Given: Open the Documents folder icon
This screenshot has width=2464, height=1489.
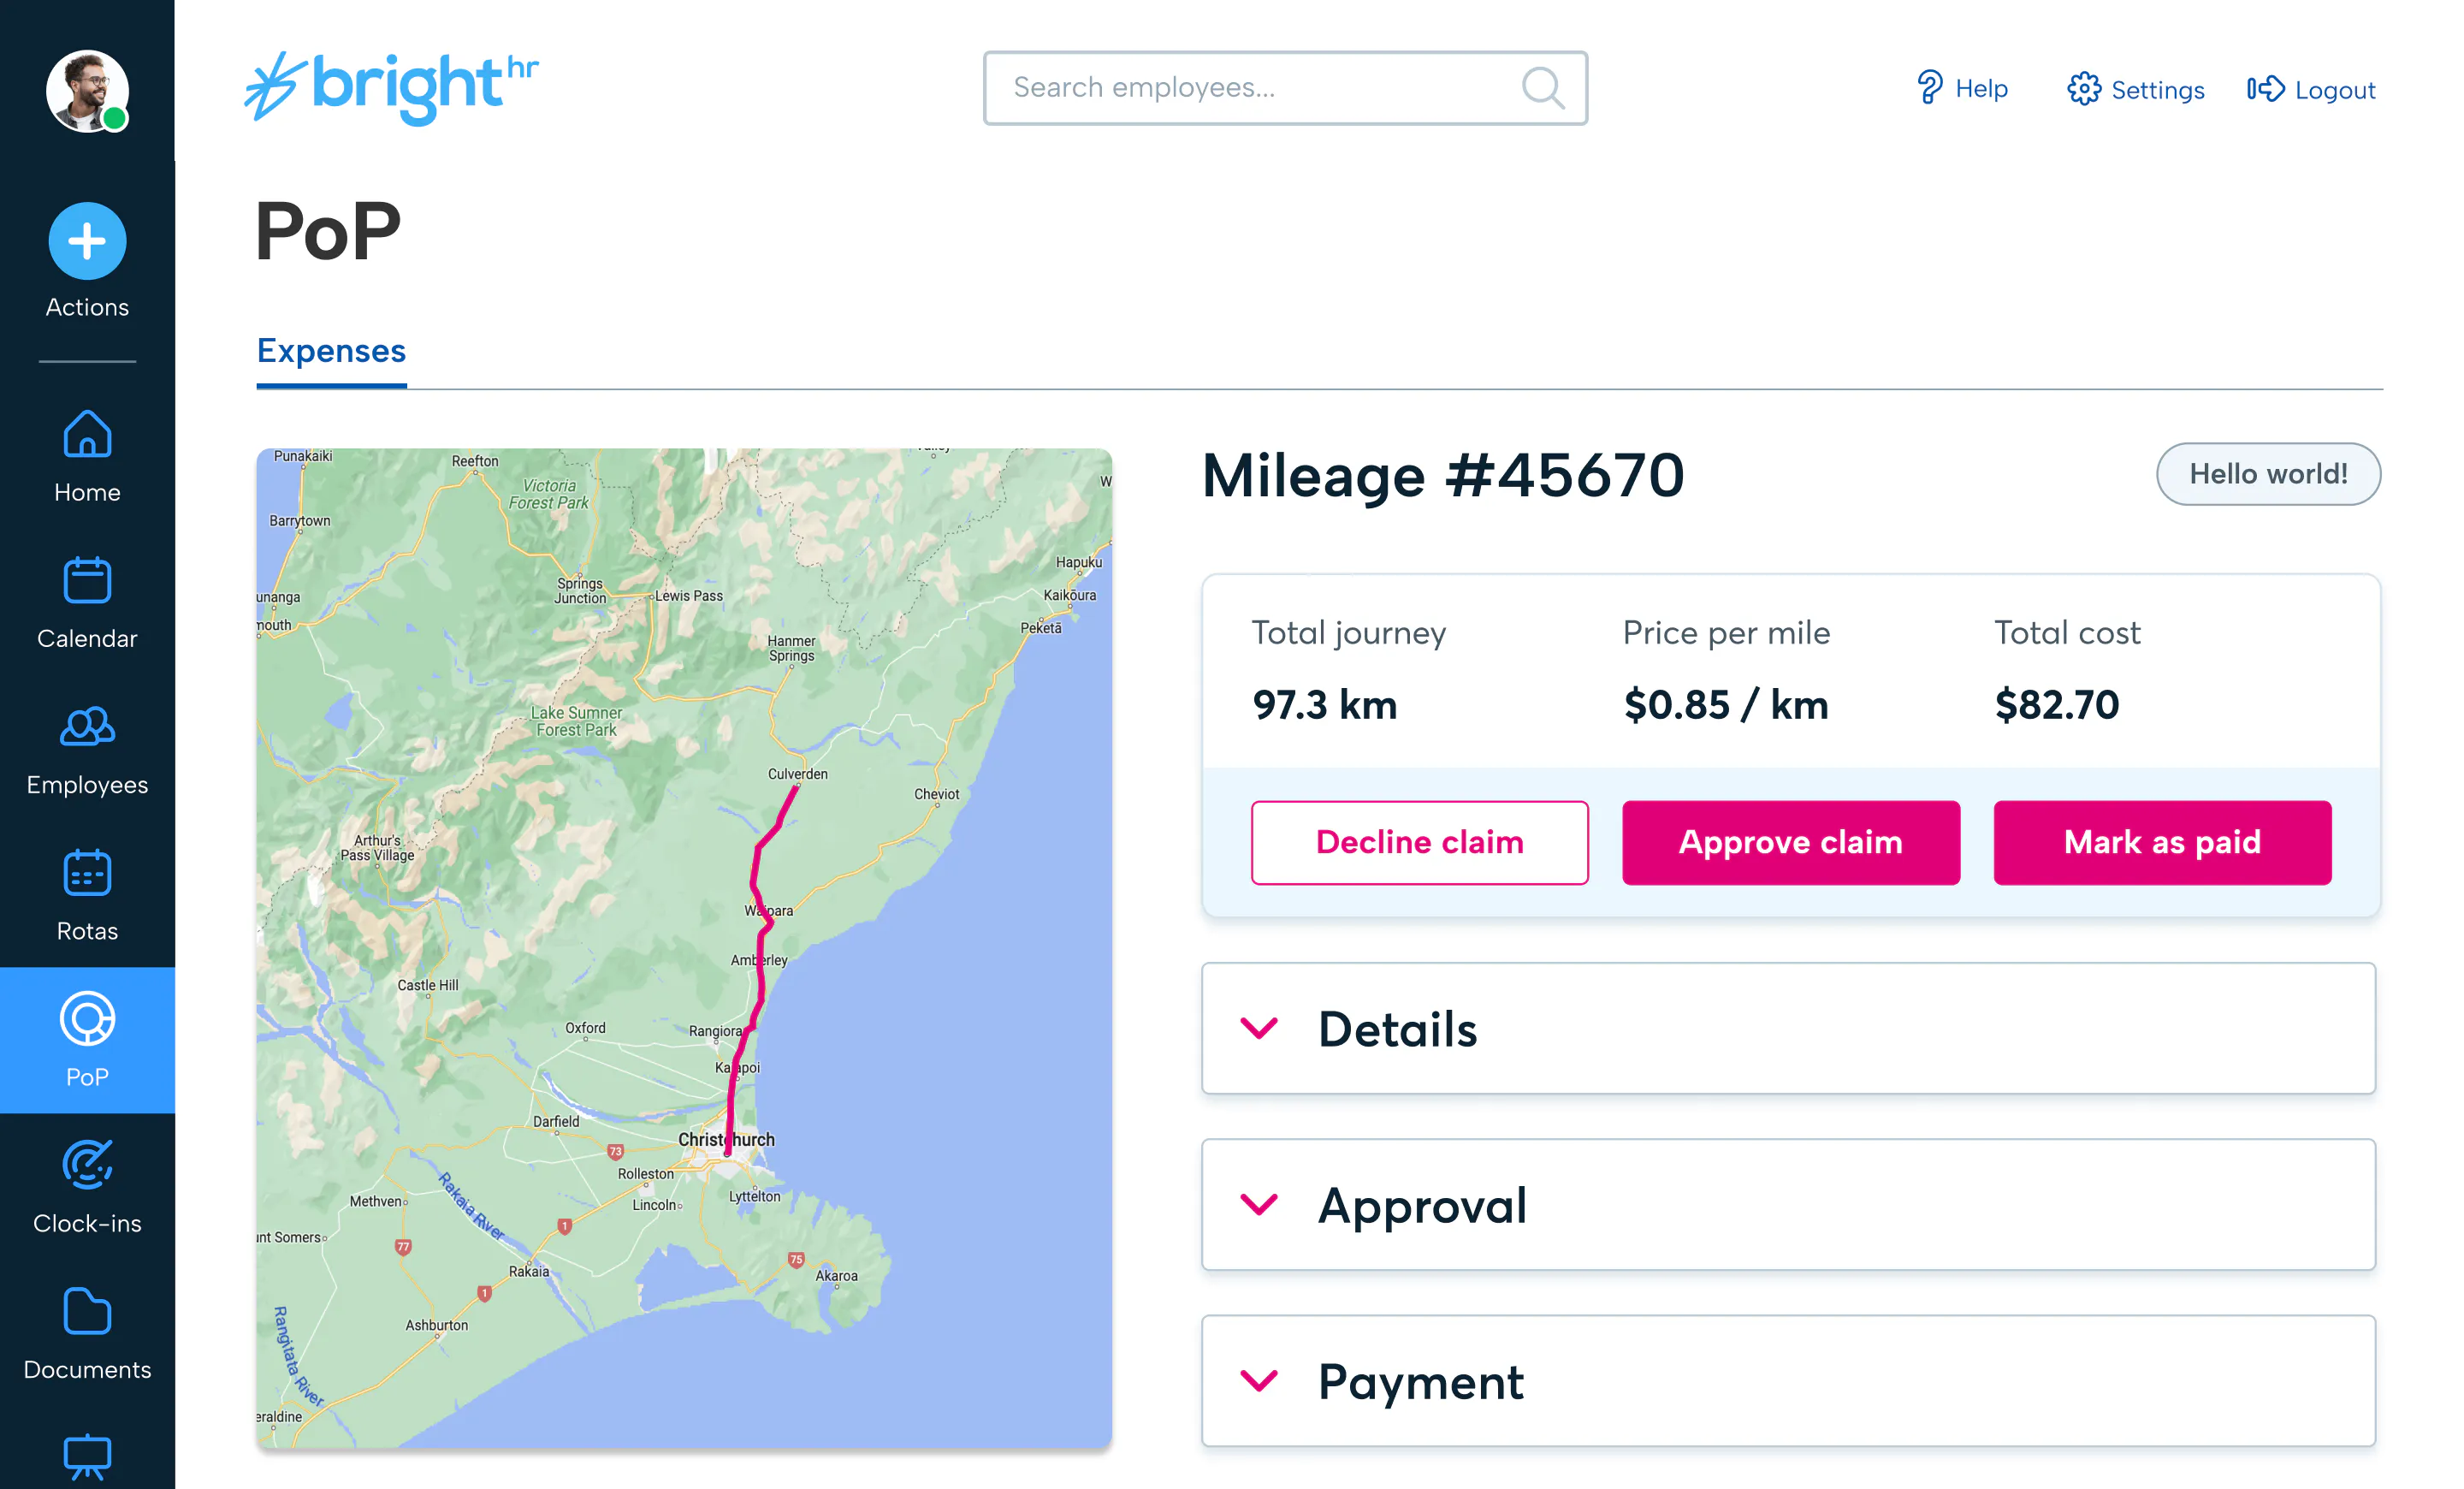Looking at the screenshot, I should [x=87, y=1311].
